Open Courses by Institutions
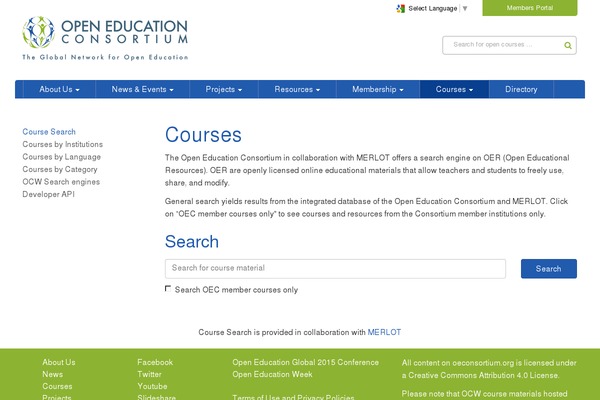 click(62, 144)
